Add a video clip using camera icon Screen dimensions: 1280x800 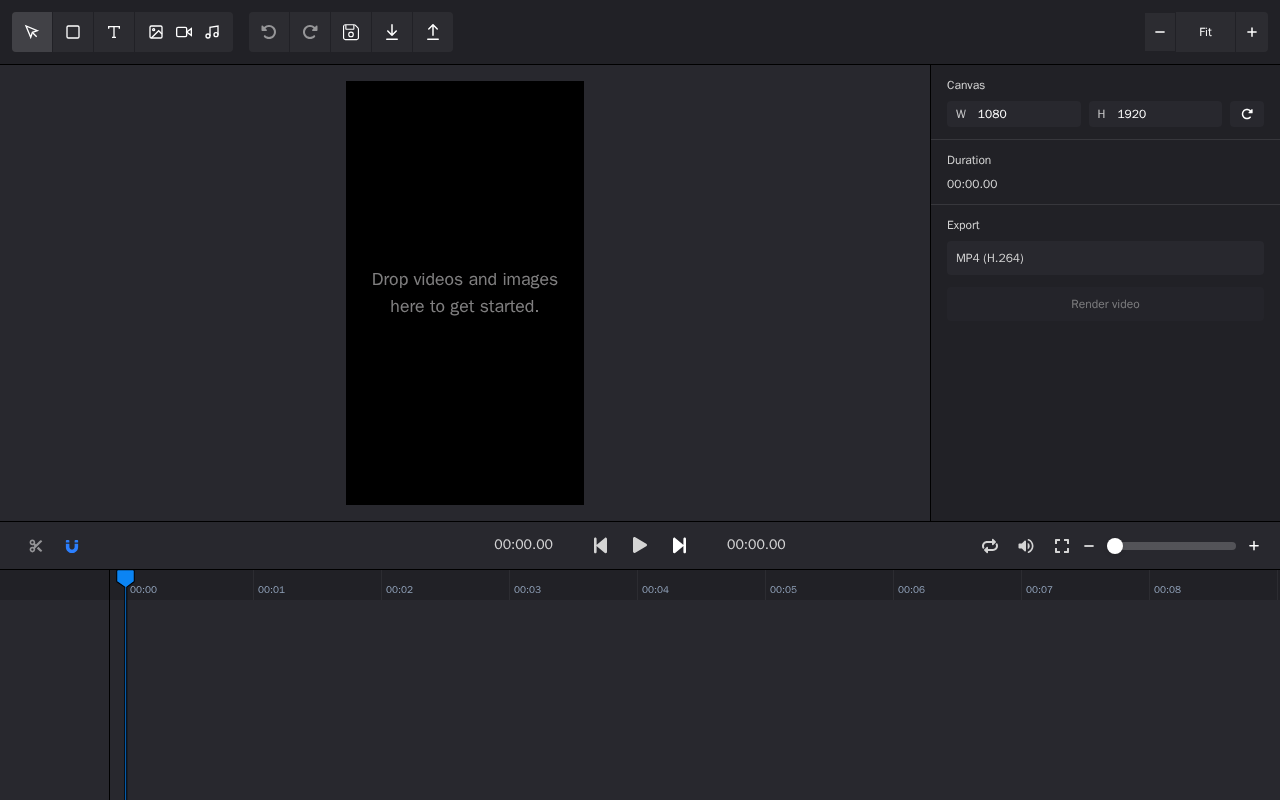[184, 32]
